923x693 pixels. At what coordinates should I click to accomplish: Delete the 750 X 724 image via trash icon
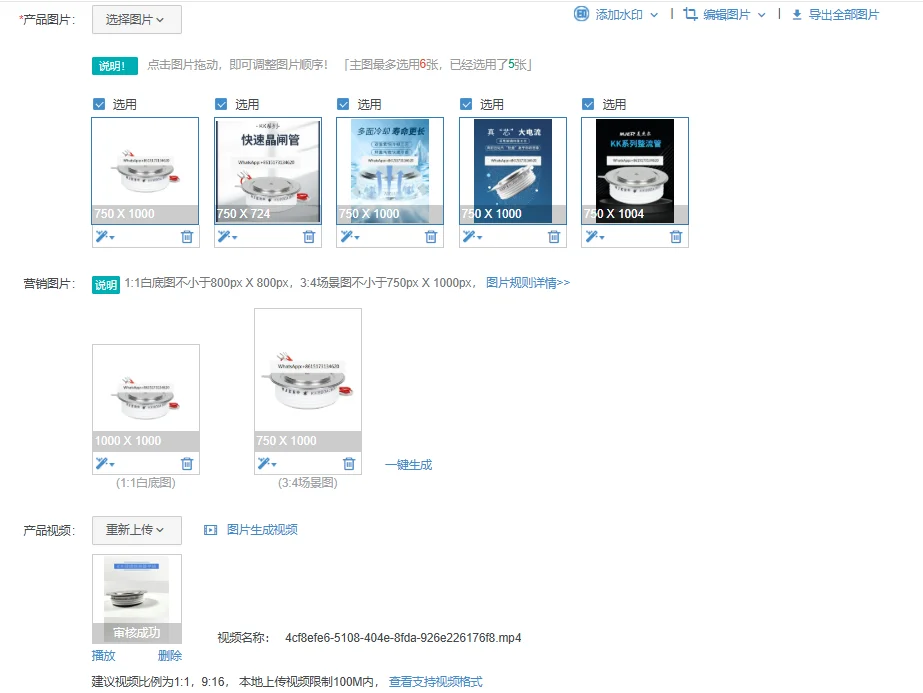[x=309, y=237]
